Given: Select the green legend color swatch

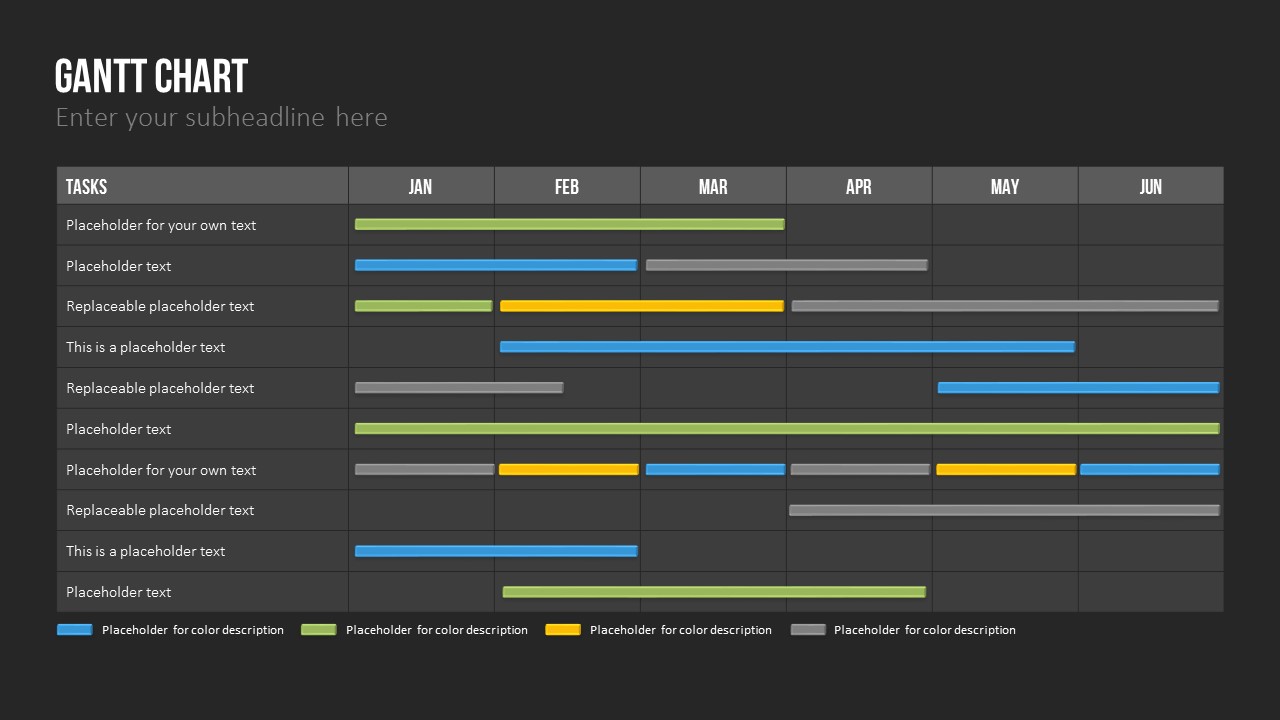Looking at the screenshot, I should 319,630.
